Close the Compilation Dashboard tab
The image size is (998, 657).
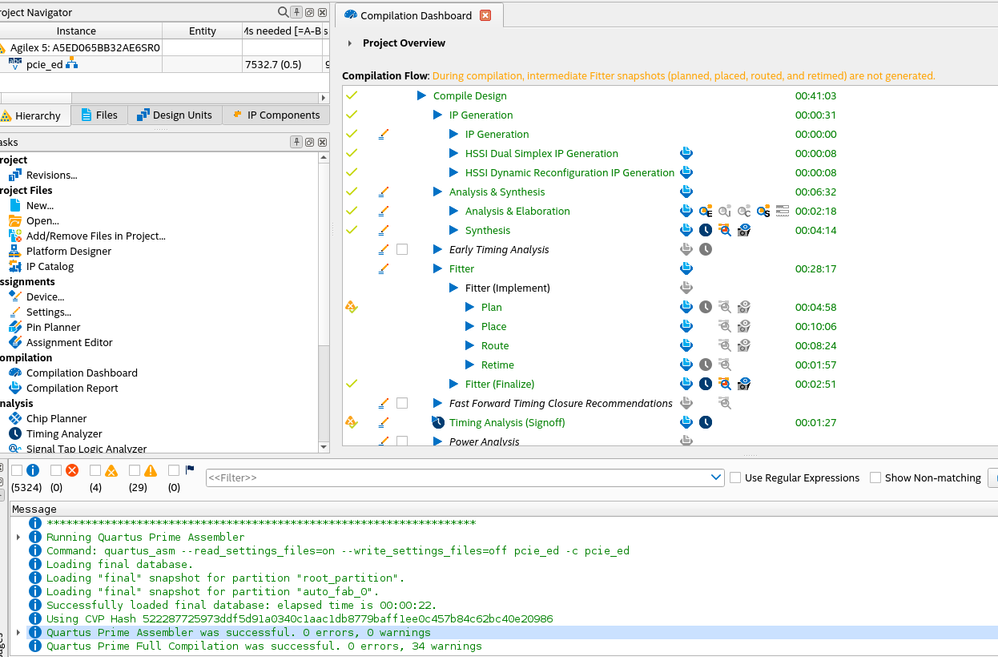pos(486,16)
